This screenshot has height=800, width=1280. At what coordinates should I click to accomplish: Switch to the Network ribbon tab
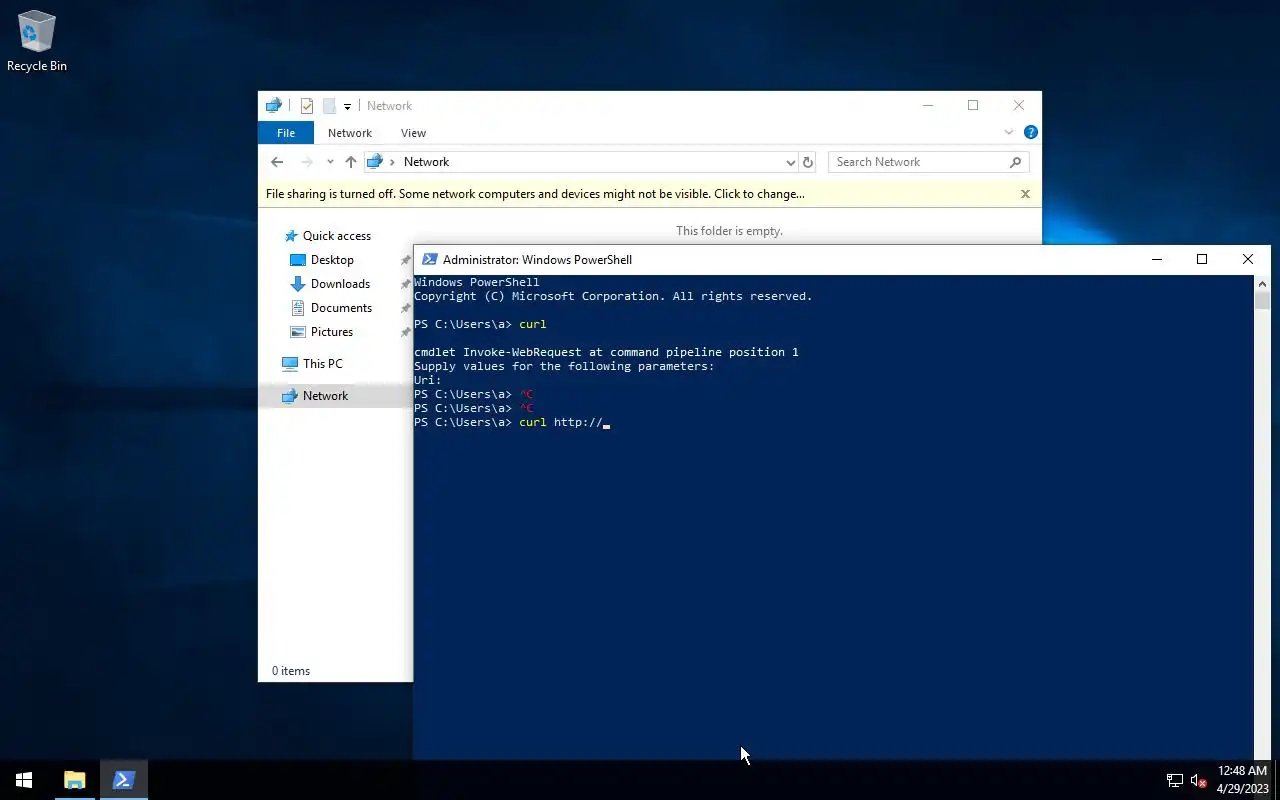(x=350, y=133)
